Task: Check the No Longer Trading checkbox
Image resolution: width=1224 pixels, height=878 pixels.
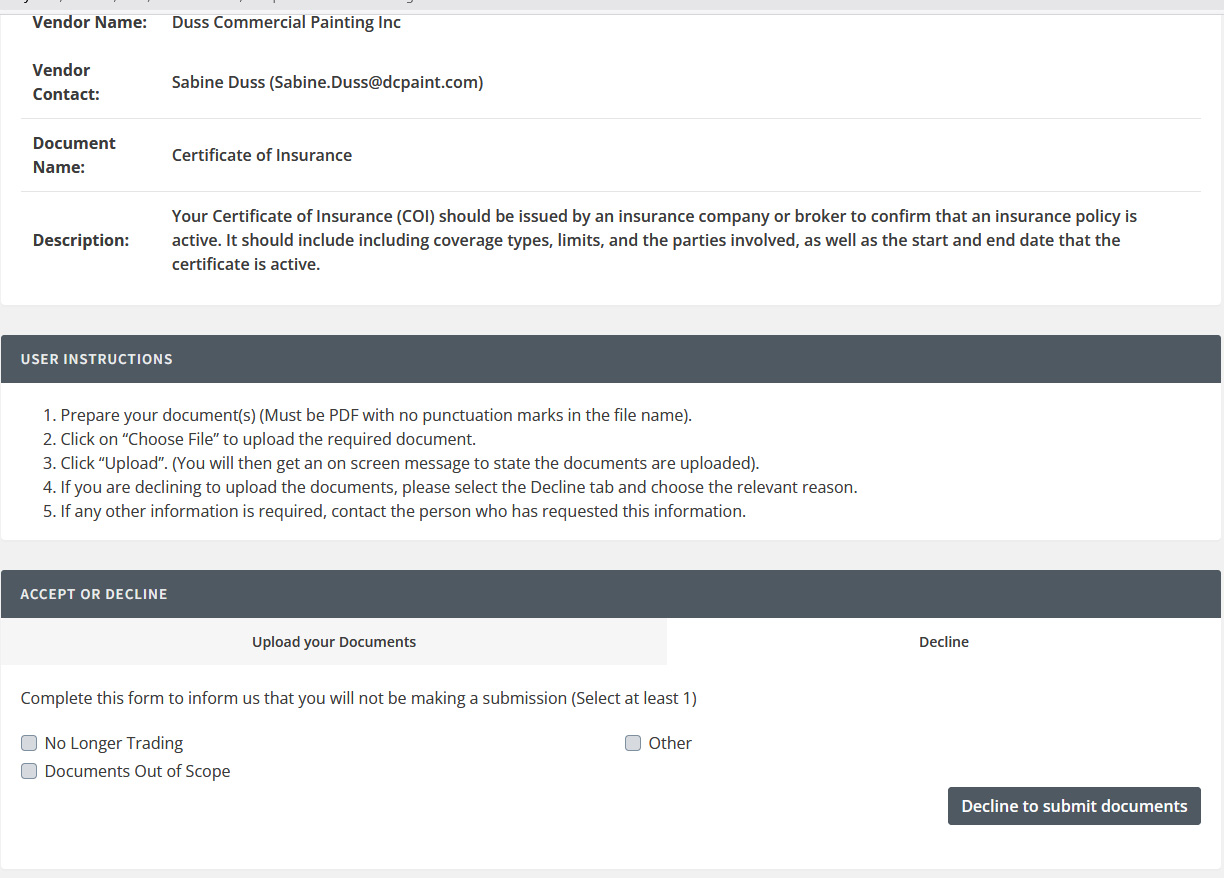Action: point(30,743)
